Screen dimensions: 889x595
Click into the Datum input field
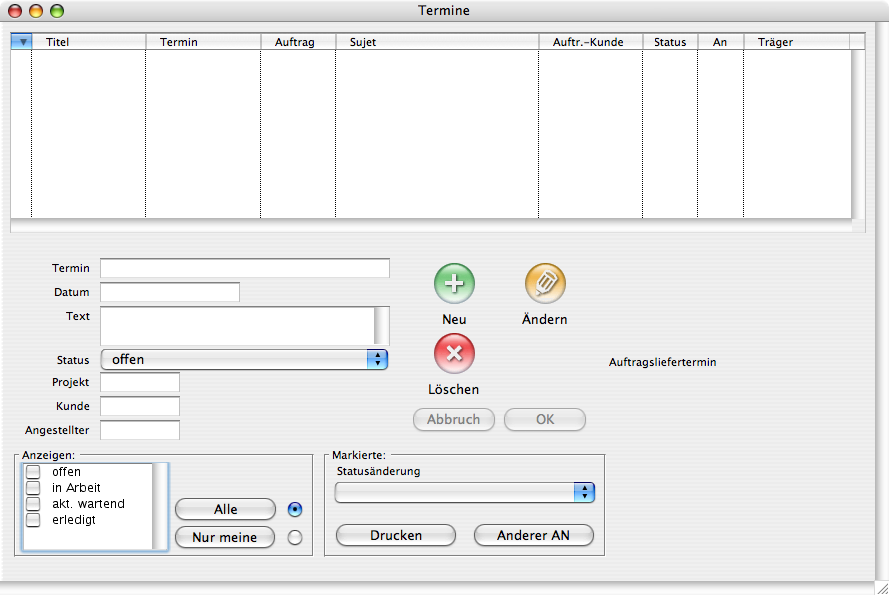[170, 292]
